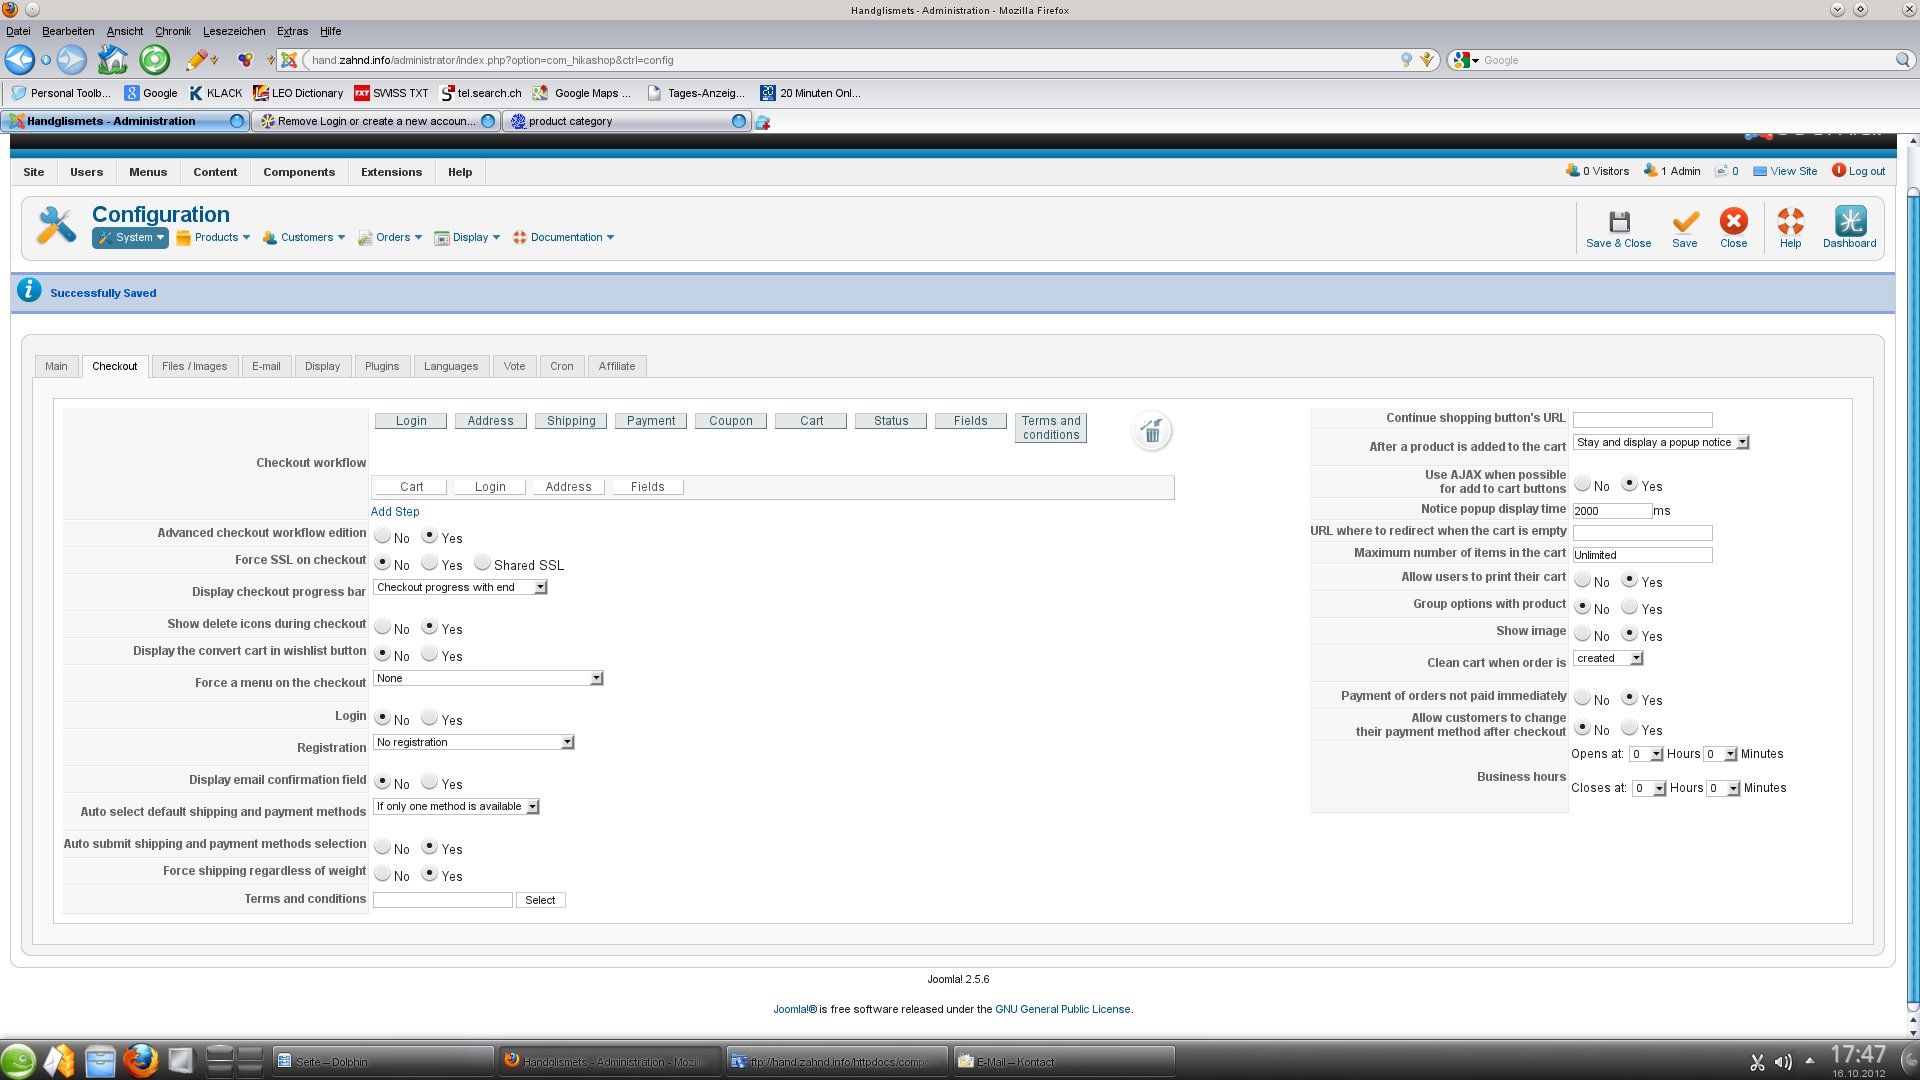Open the Clean cart when order is dropdown
Screen dimensions: 1920x1080
point(1608,659)
